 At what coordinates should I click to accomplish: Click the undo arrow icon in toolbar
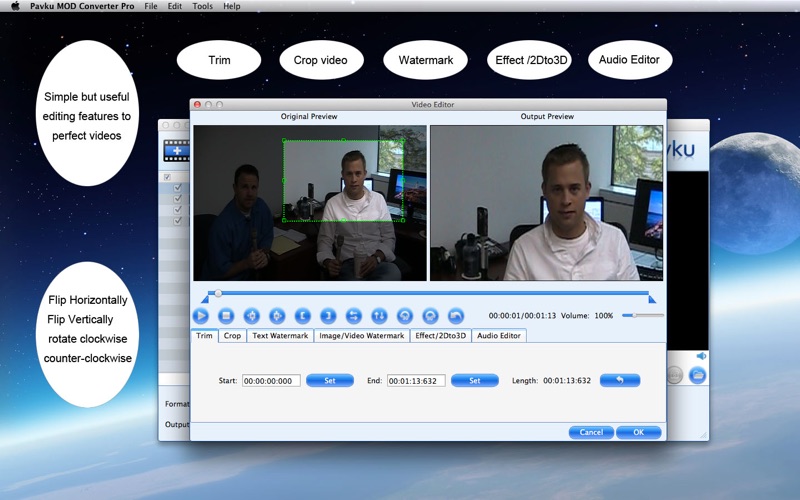click(x=456, y=316)
